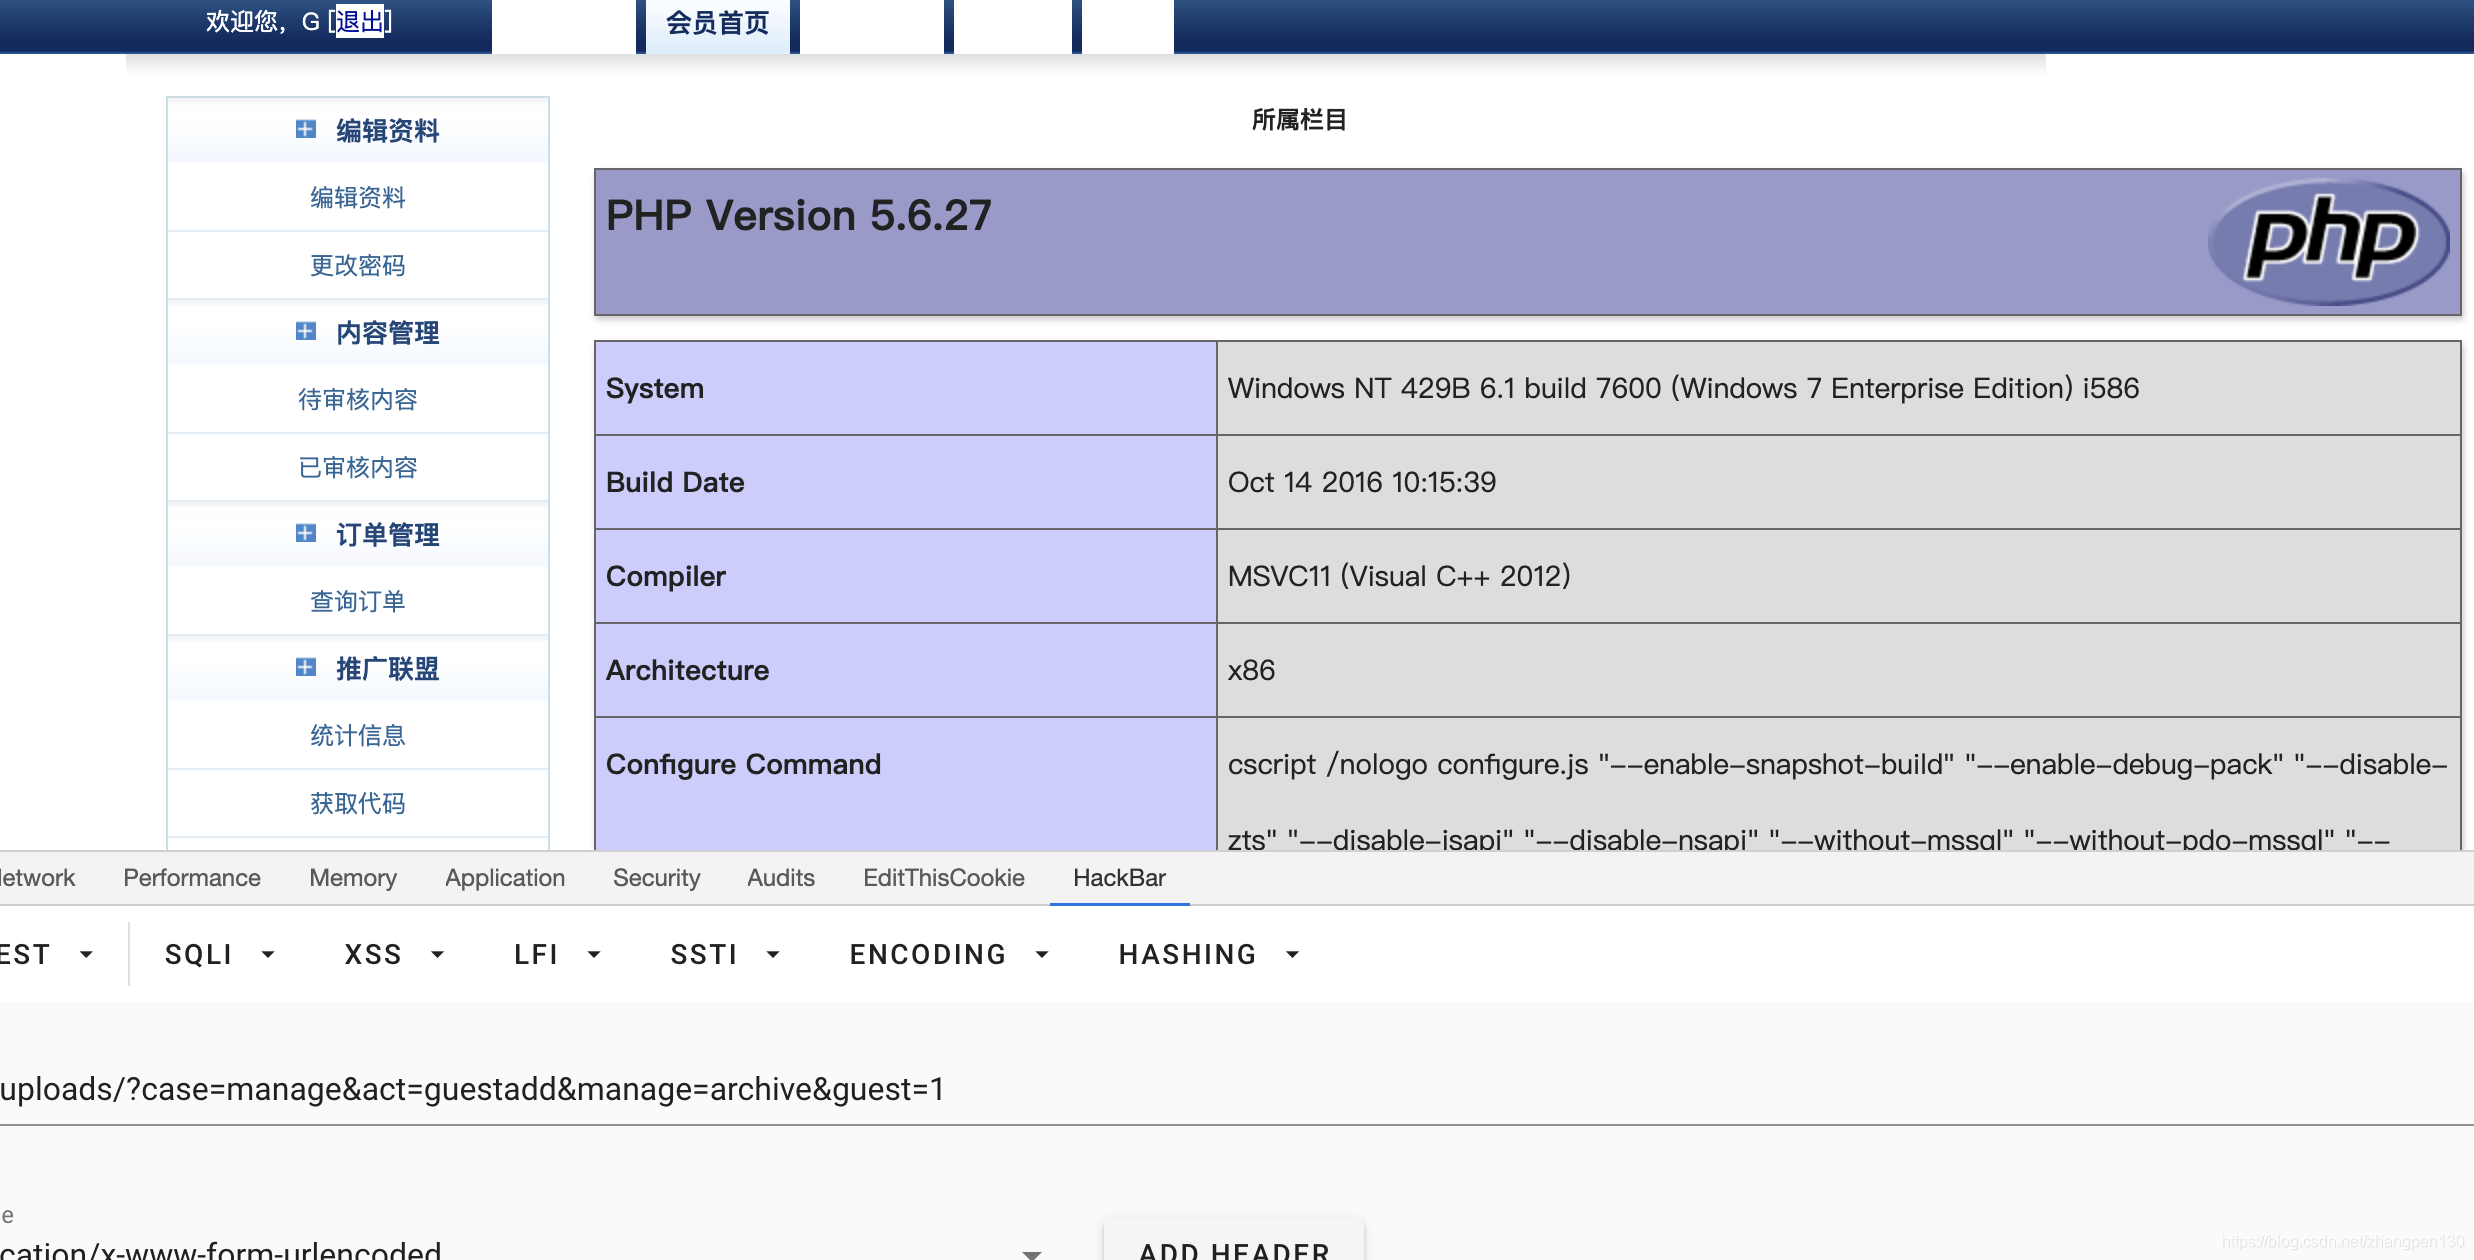Click the 'Oct 14 2016 10:15:39' value
The image size is (2474, 1260).
[1361, 482]
